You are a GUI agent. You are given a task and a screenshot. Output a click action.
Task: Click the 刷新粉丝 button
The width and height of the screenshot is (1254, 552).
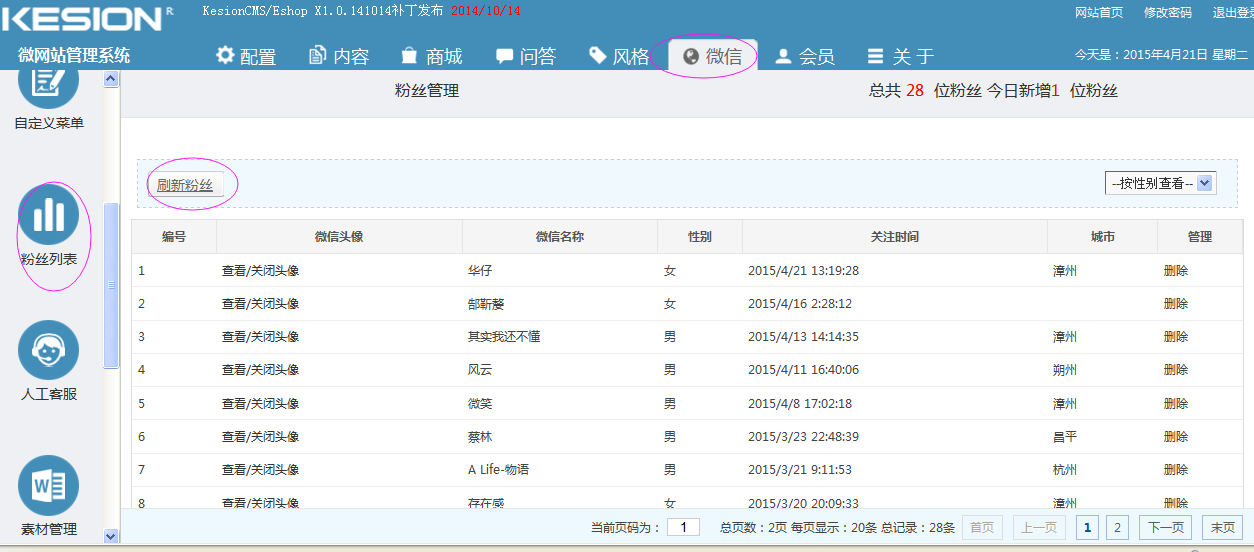click(185, 185)
